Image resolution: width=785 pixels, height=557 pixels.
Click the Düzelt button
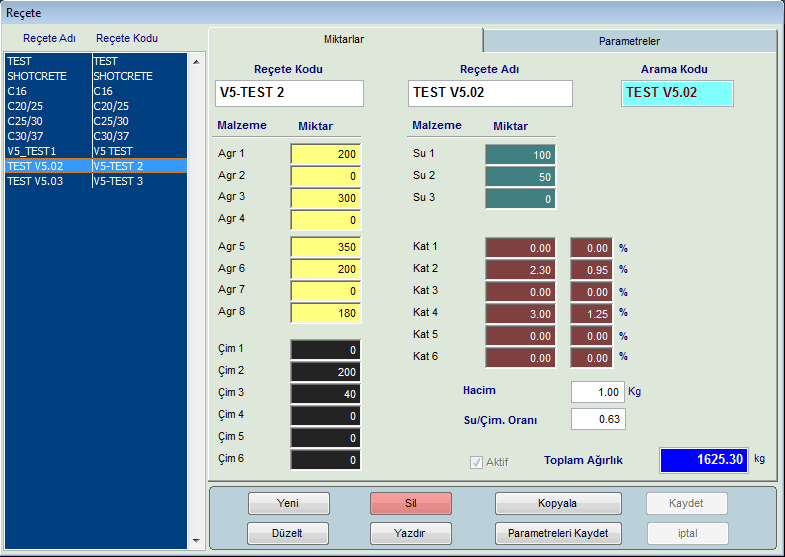289,533
